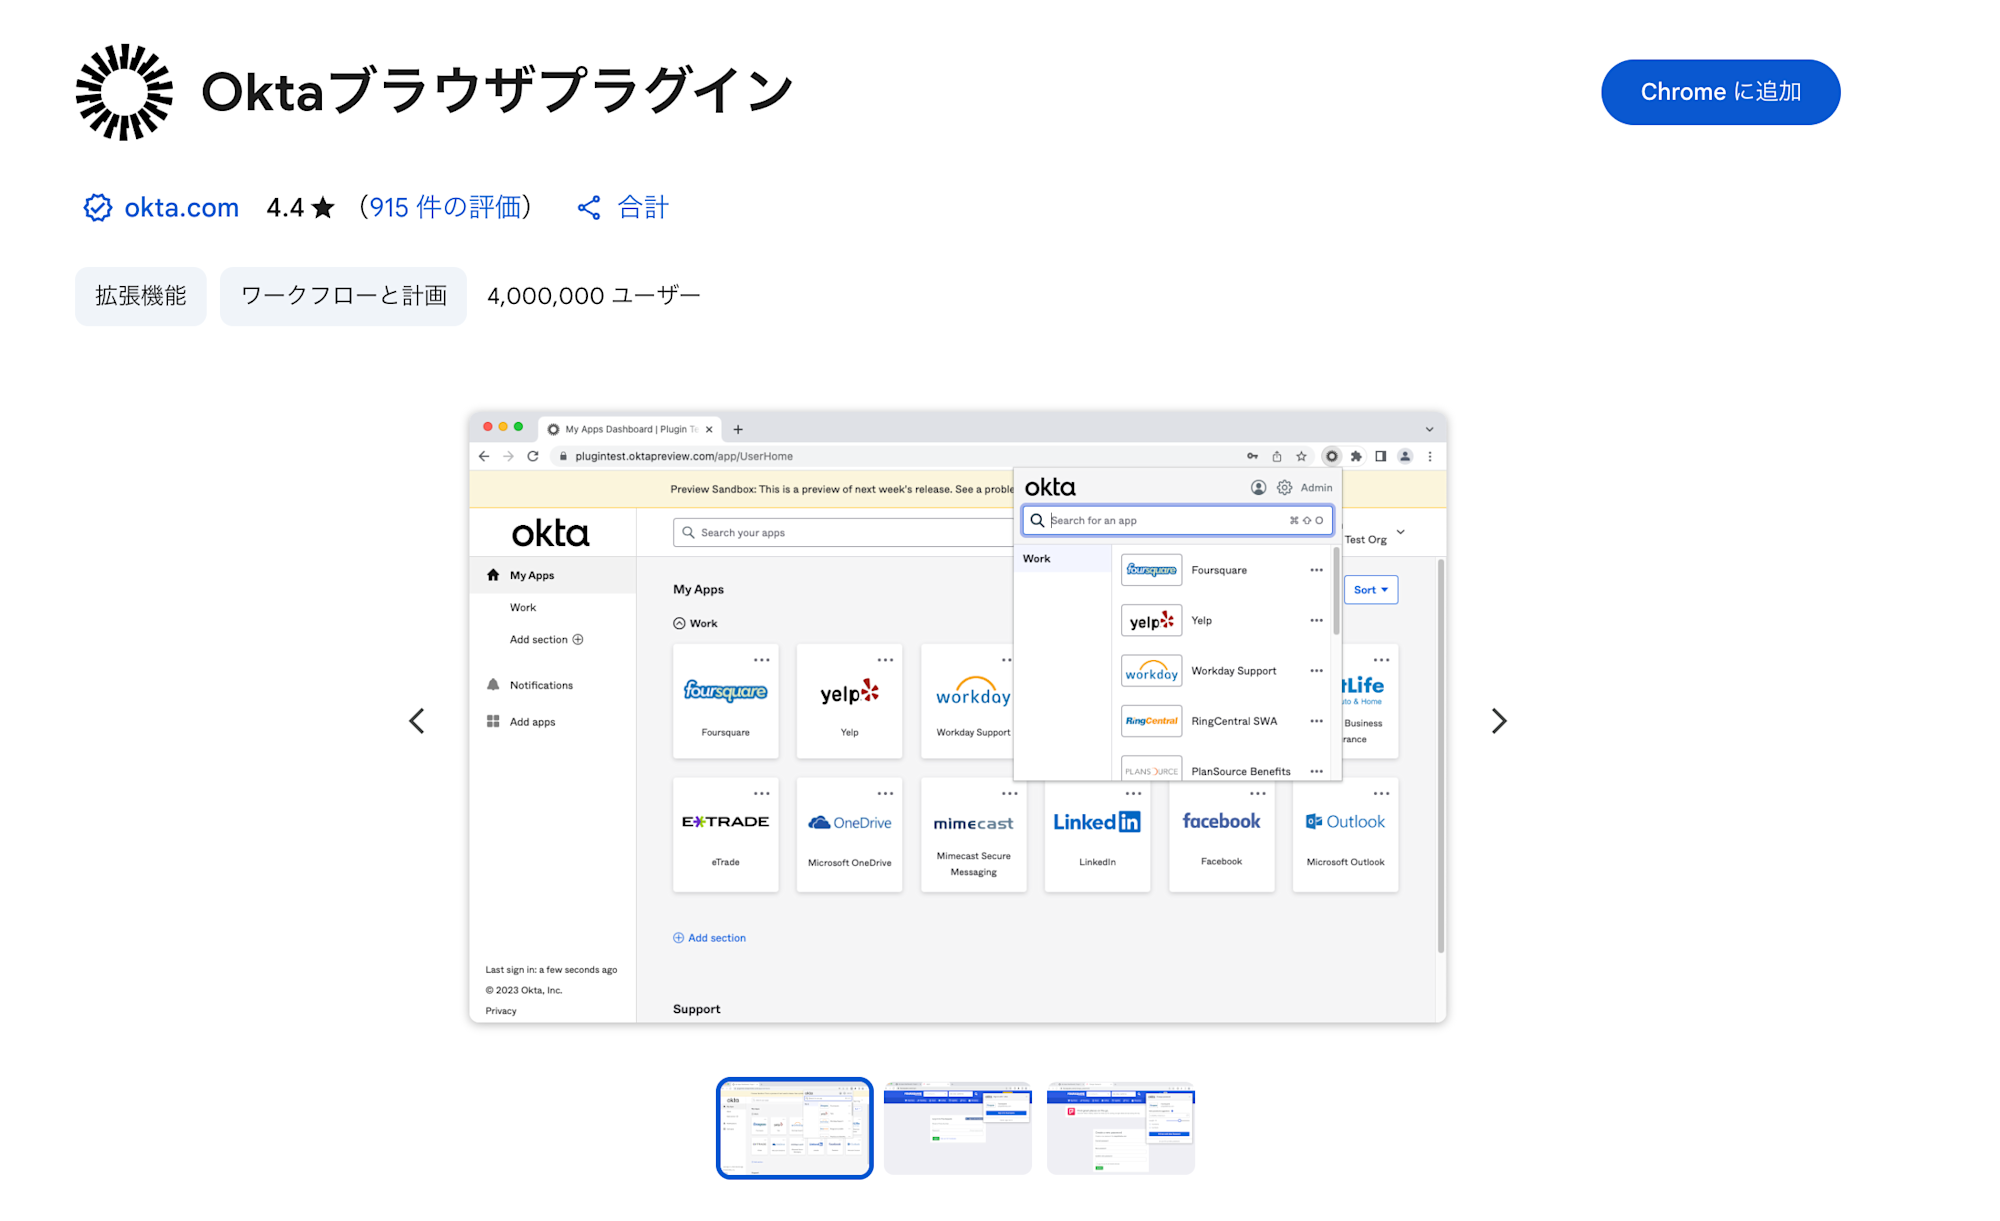The image size is (2000, 1221).
Task: Click the password key icon in the address bar
Action: click(1252, 456)
